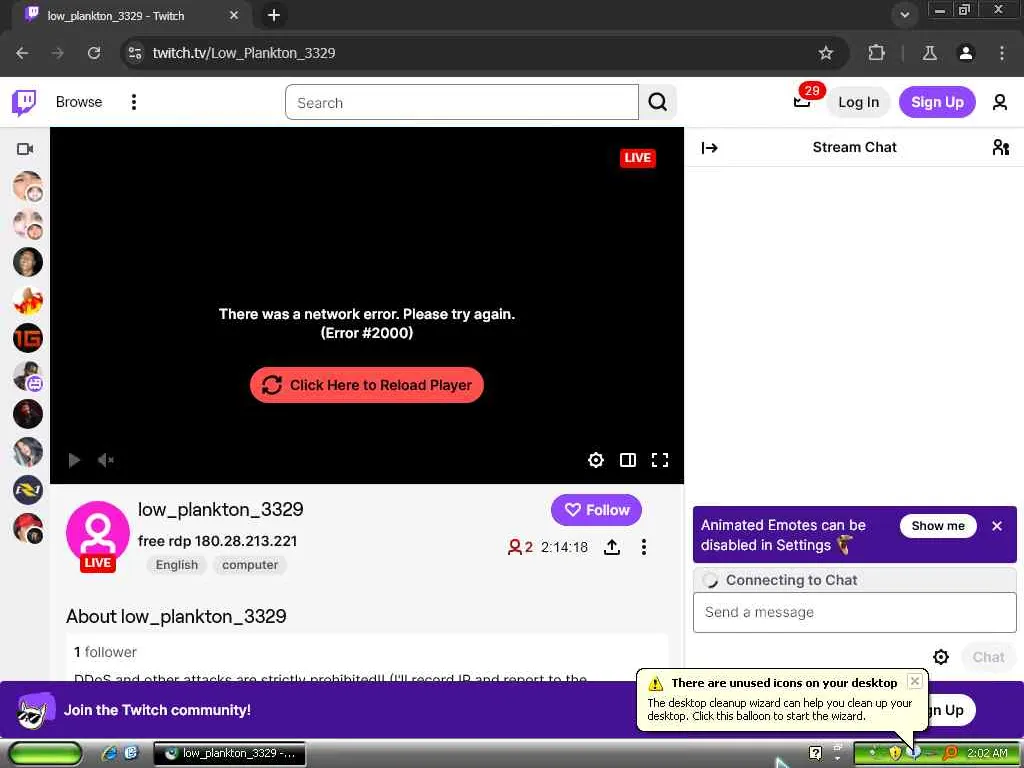Bookmark this page with the star
The height and width of the screenshot is (768, 1024).
coord(825,53)
